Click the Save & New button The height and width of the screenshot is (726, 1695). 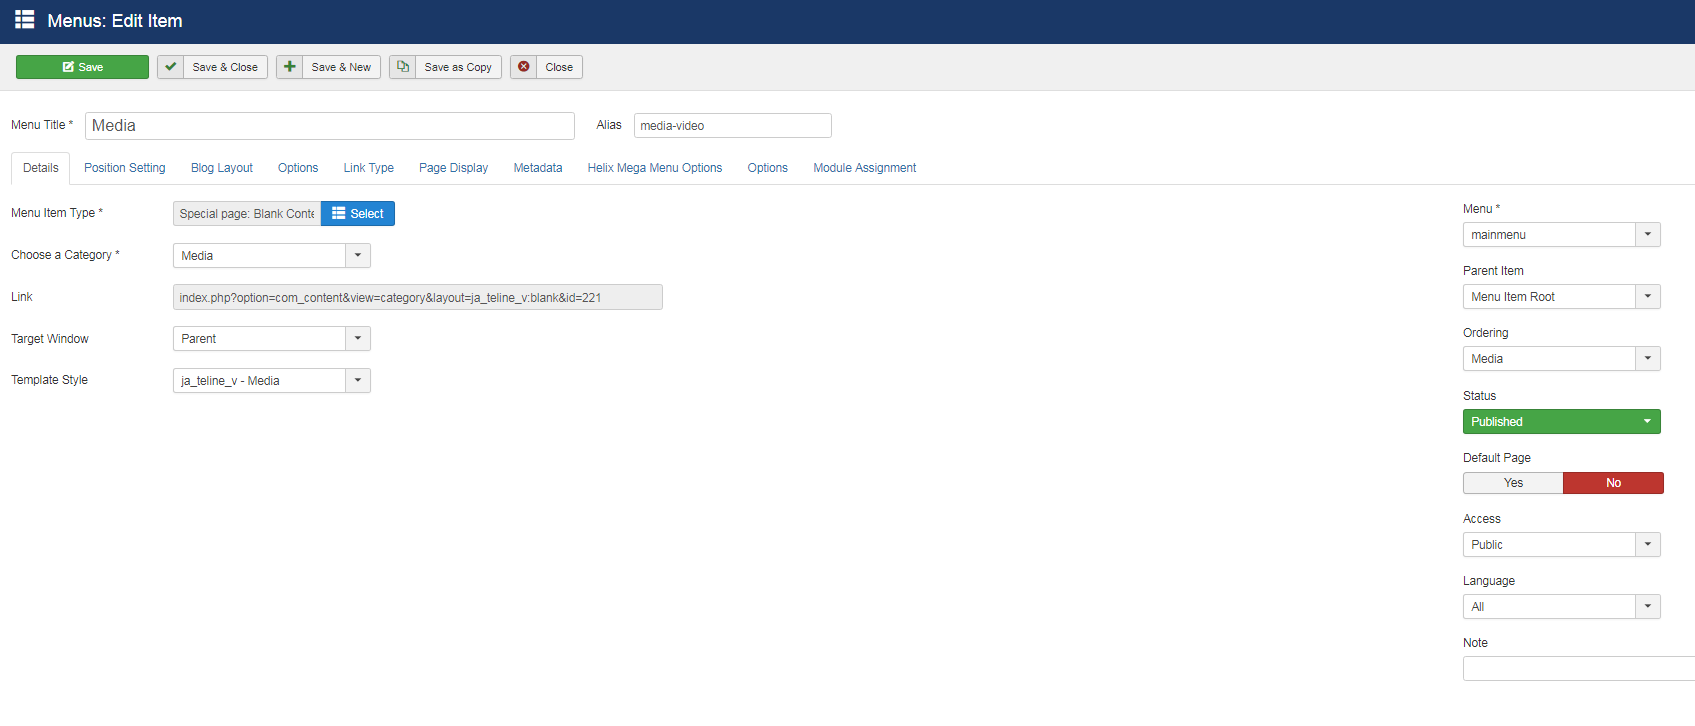pos(328,67)
